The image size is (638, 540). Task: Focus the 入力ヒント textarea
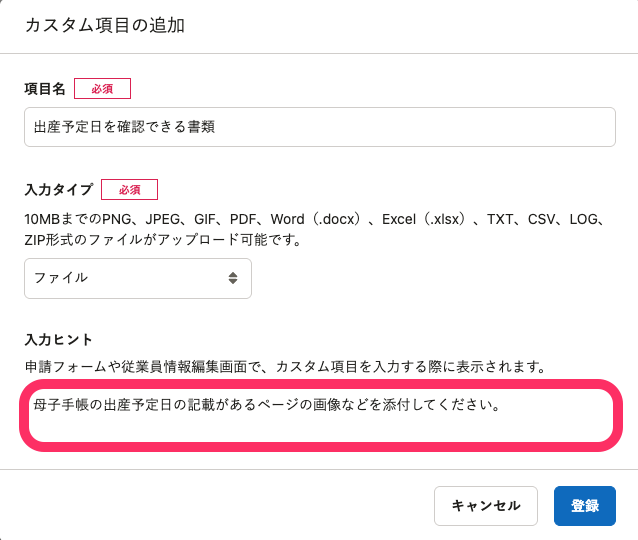coord(321,415)
